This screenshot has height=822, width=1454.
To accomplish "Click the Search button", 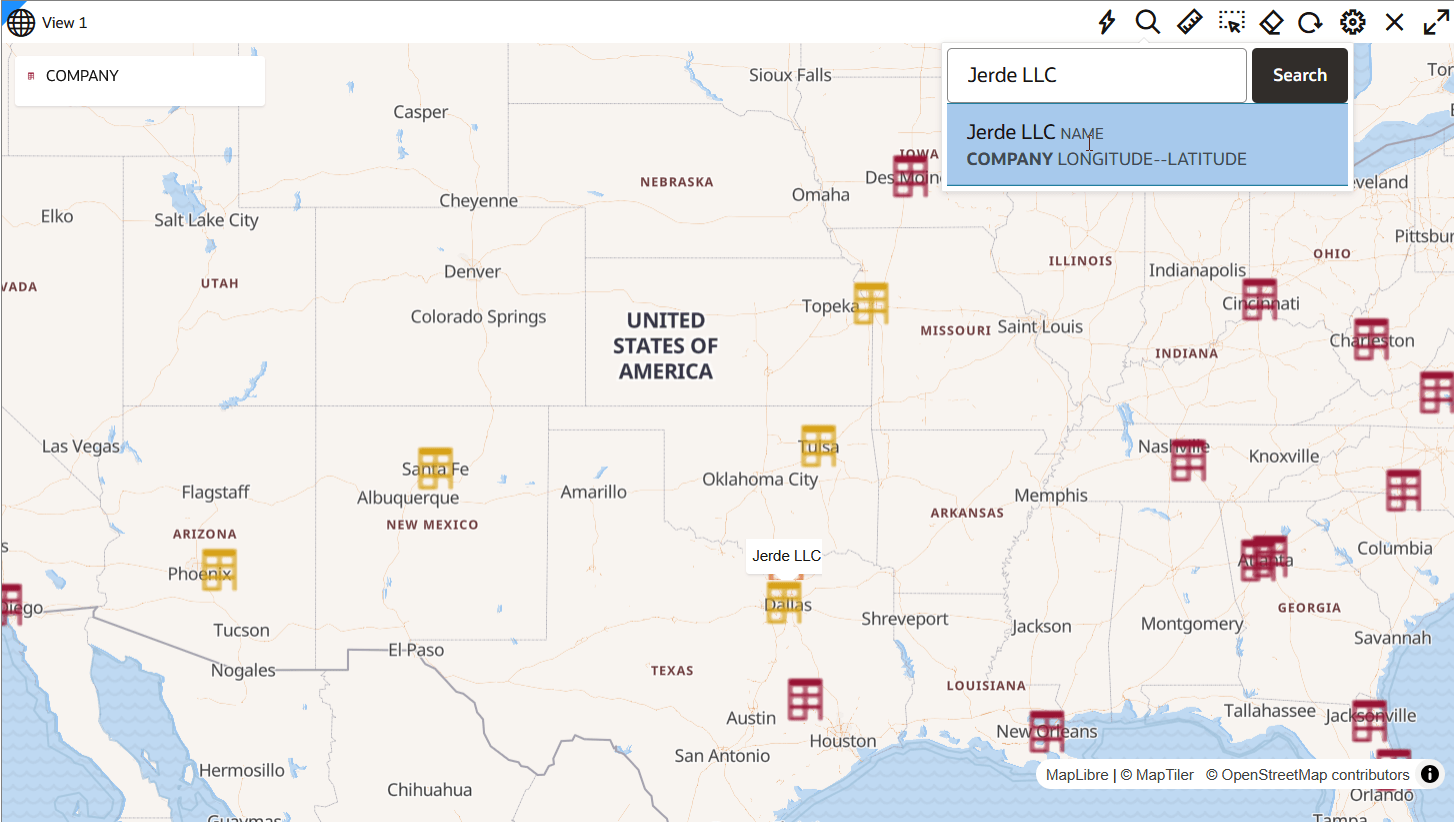I will (x=1300, y=75).
